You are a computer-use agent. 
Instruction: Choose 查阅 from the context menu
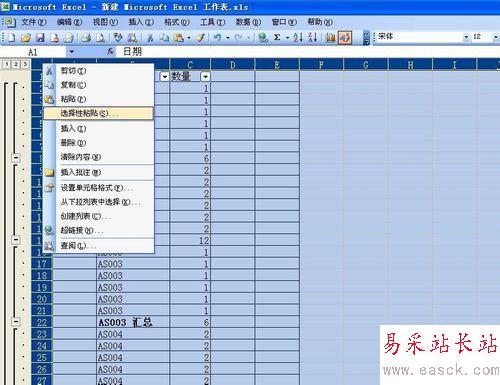pos(99,246)
